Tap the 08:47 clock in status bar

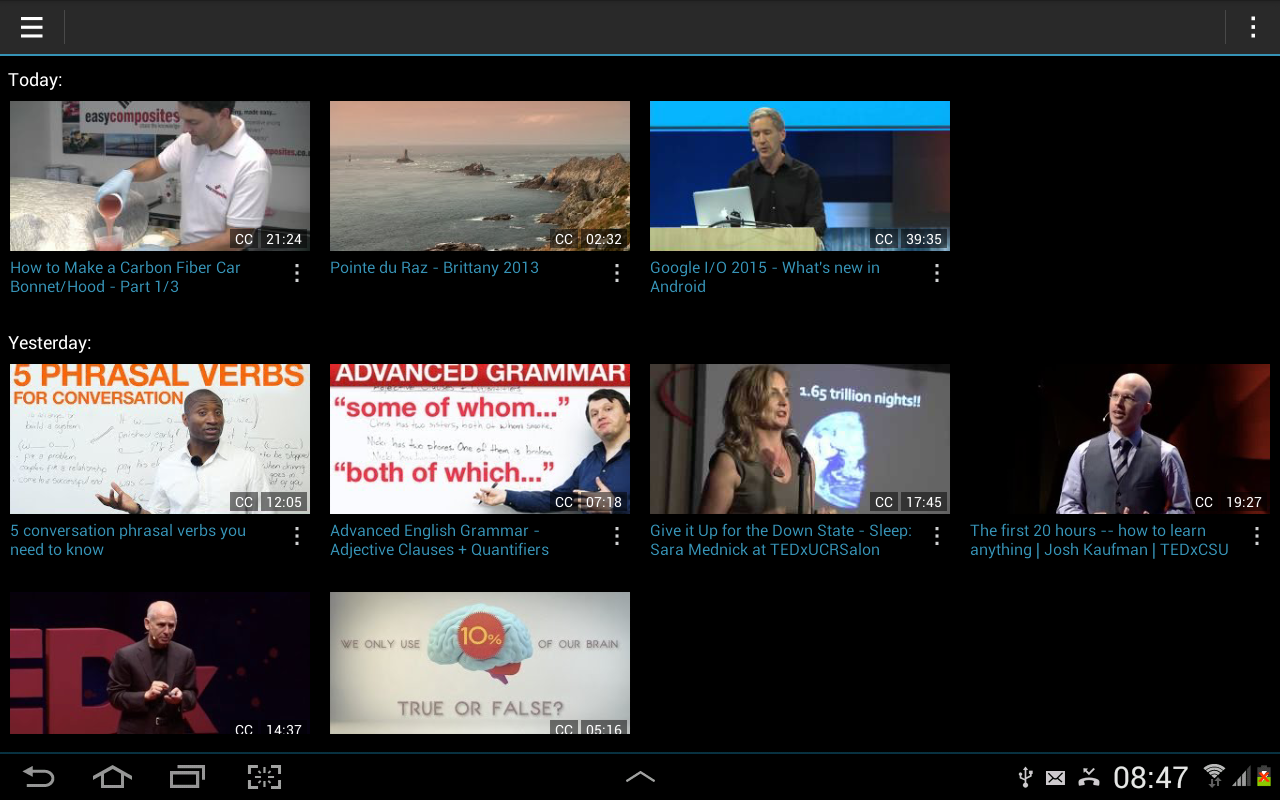[1151, 777]
